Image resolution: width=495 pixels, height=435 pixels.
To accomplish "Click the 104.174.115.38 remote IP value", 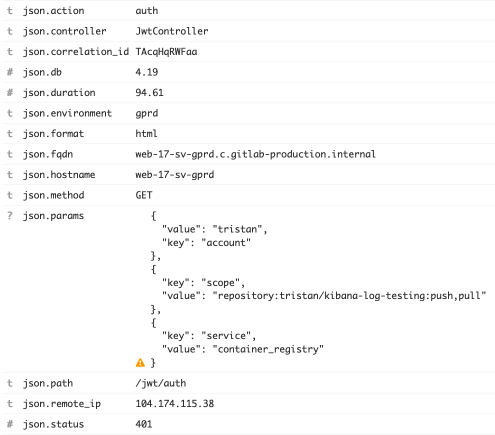I will tap(175, 404).
